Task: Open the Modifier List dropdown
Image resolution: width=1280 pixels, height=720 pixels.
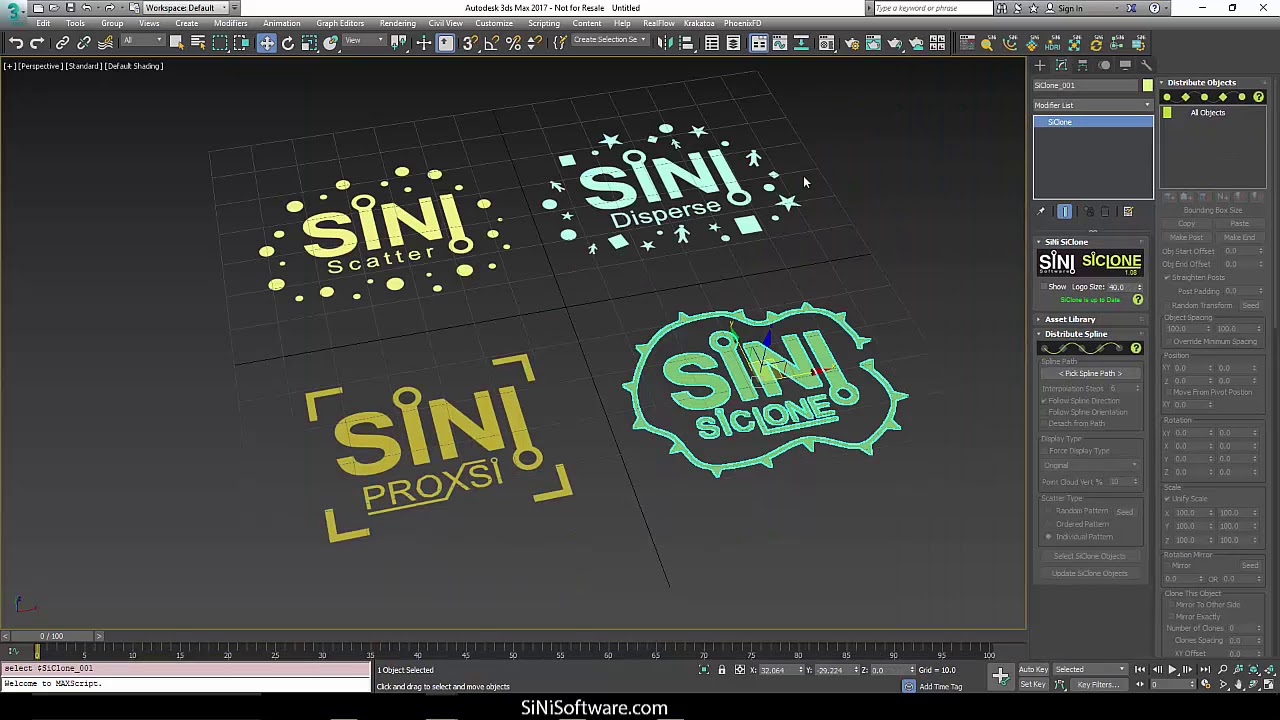Action: tap(1092, 105)
